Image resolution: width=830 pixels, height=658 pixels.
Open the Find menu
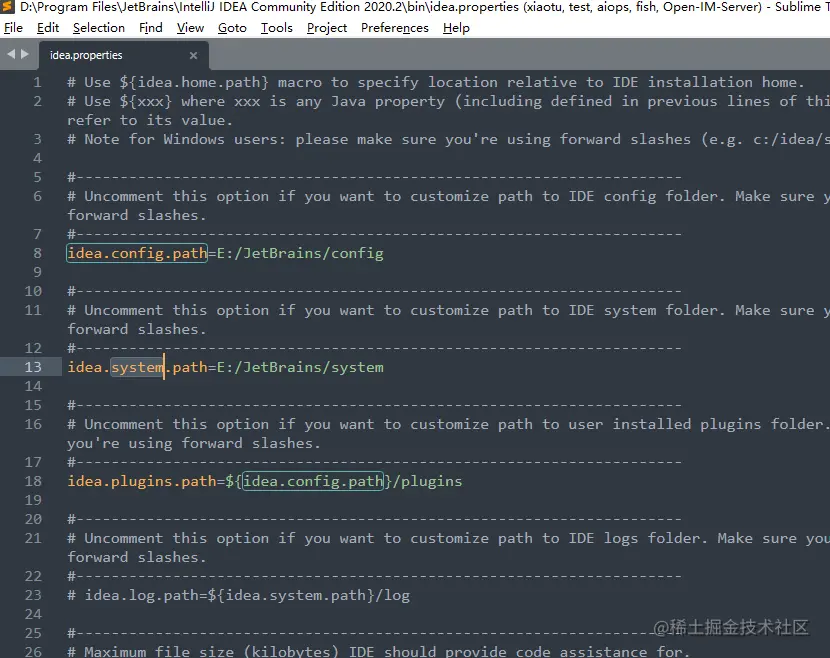click(x=150, y=27)
